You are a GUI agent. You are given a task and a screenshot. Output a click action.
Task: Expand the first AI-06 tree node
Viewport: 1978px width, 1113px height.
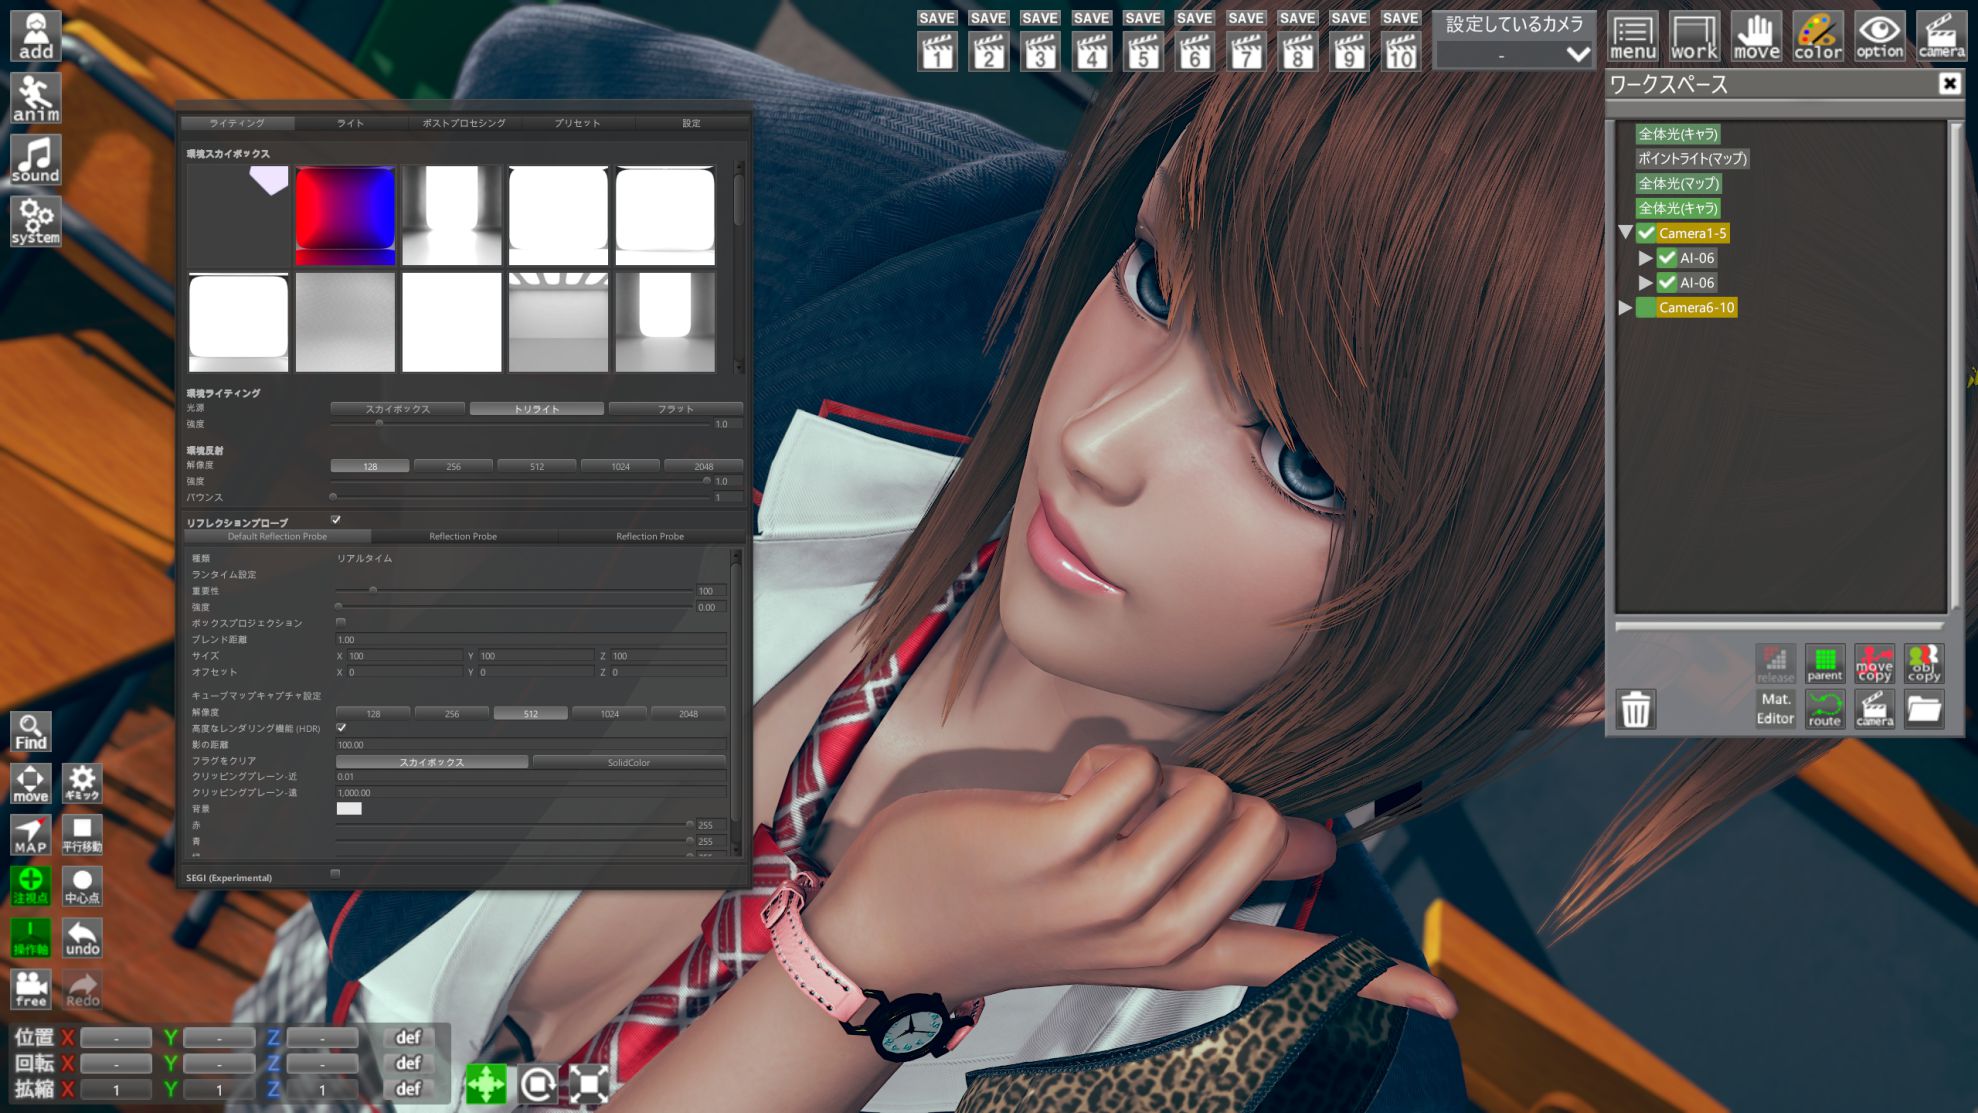1645,258
